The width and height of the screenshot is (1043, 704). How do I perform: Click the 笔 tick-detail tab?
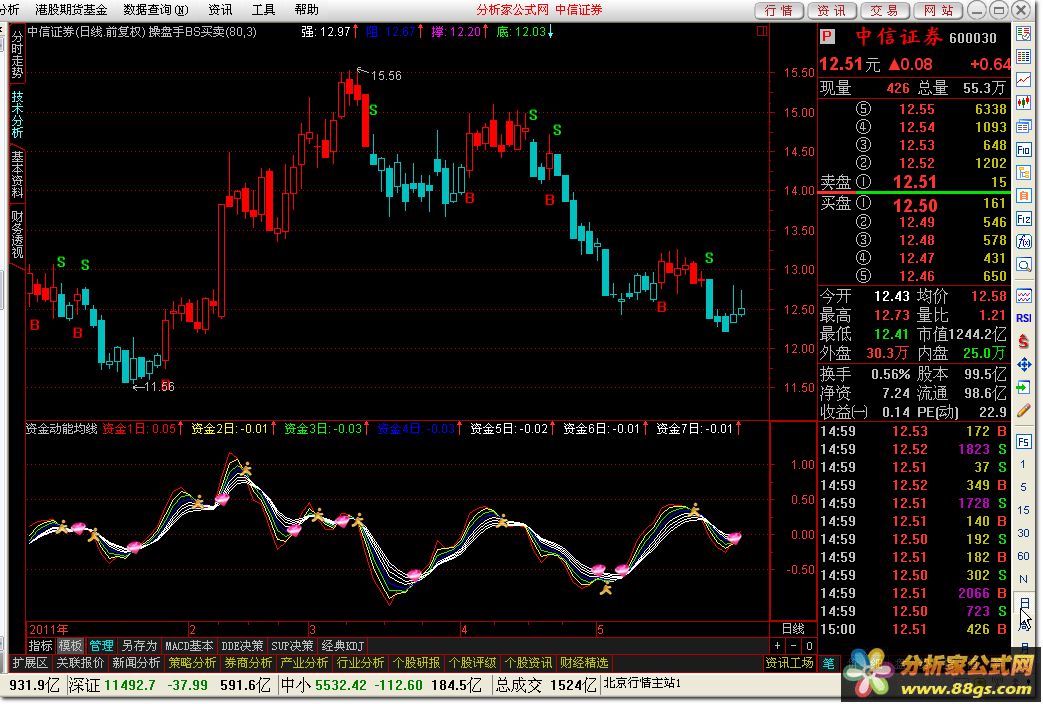(828, 663)
